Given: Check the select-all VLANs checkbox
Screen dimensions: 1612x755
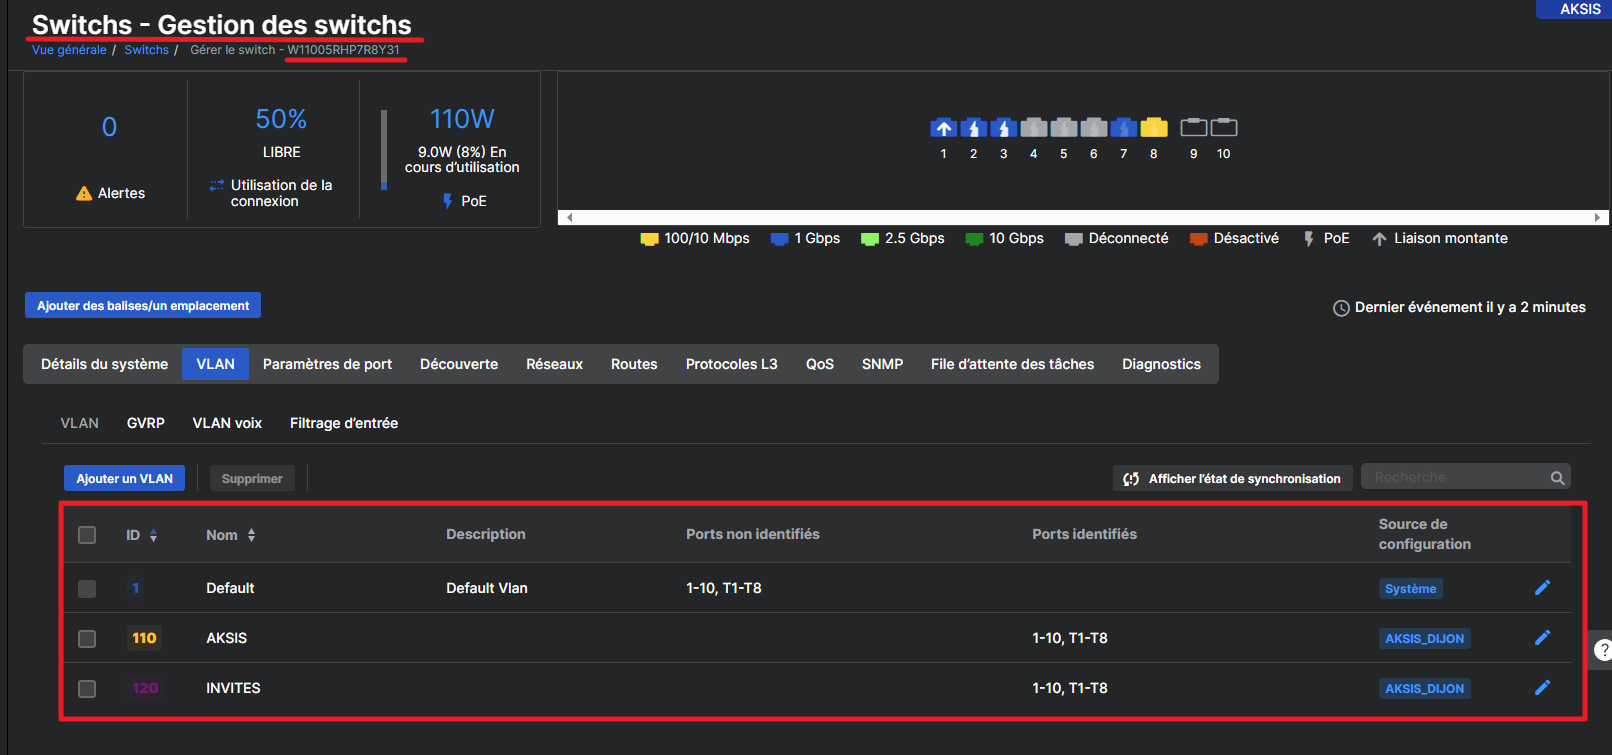Looking at the screenshot, I should tap(87, 535).
